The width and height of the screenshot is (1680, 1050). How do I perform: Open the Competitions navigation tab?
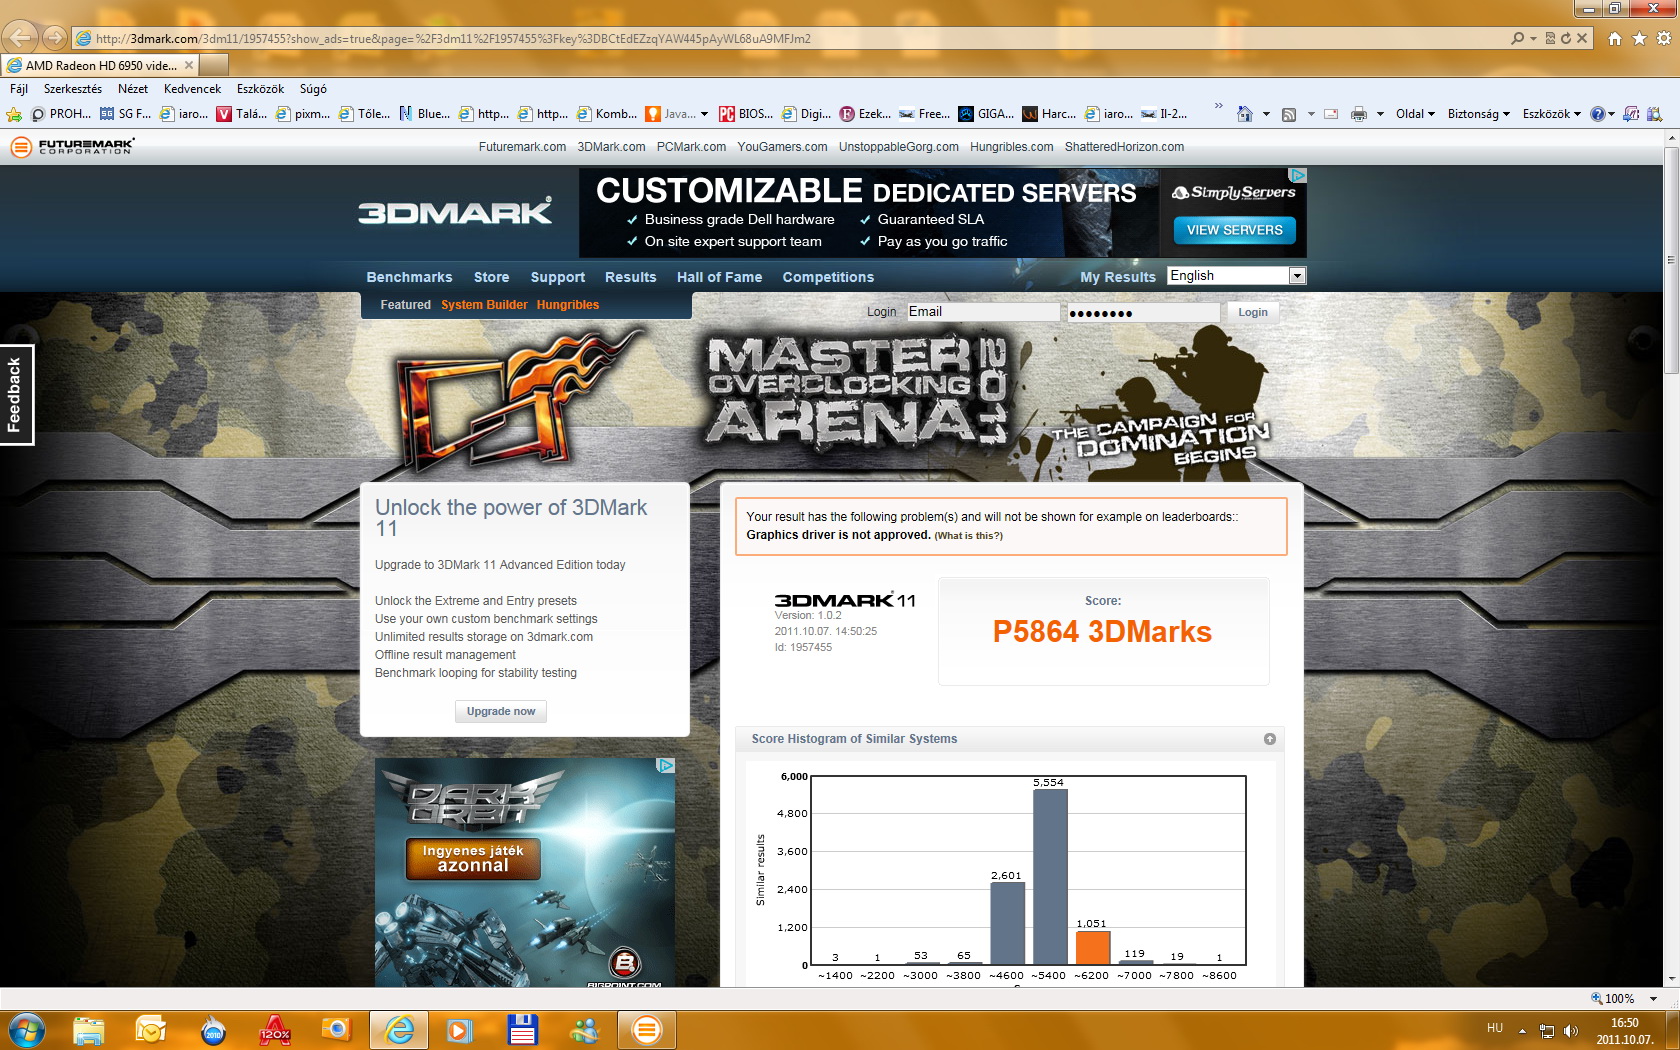point(828,277)
